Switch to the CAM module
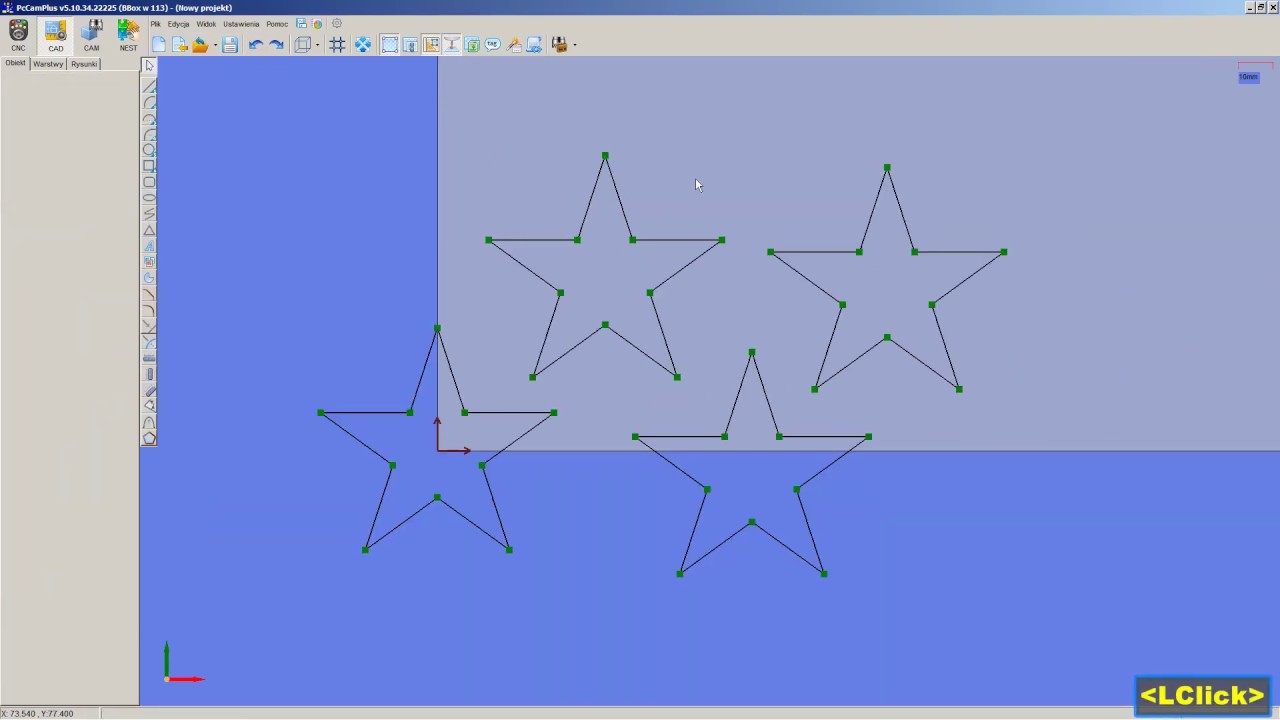 pyautogui.click(x=92, y=35)
